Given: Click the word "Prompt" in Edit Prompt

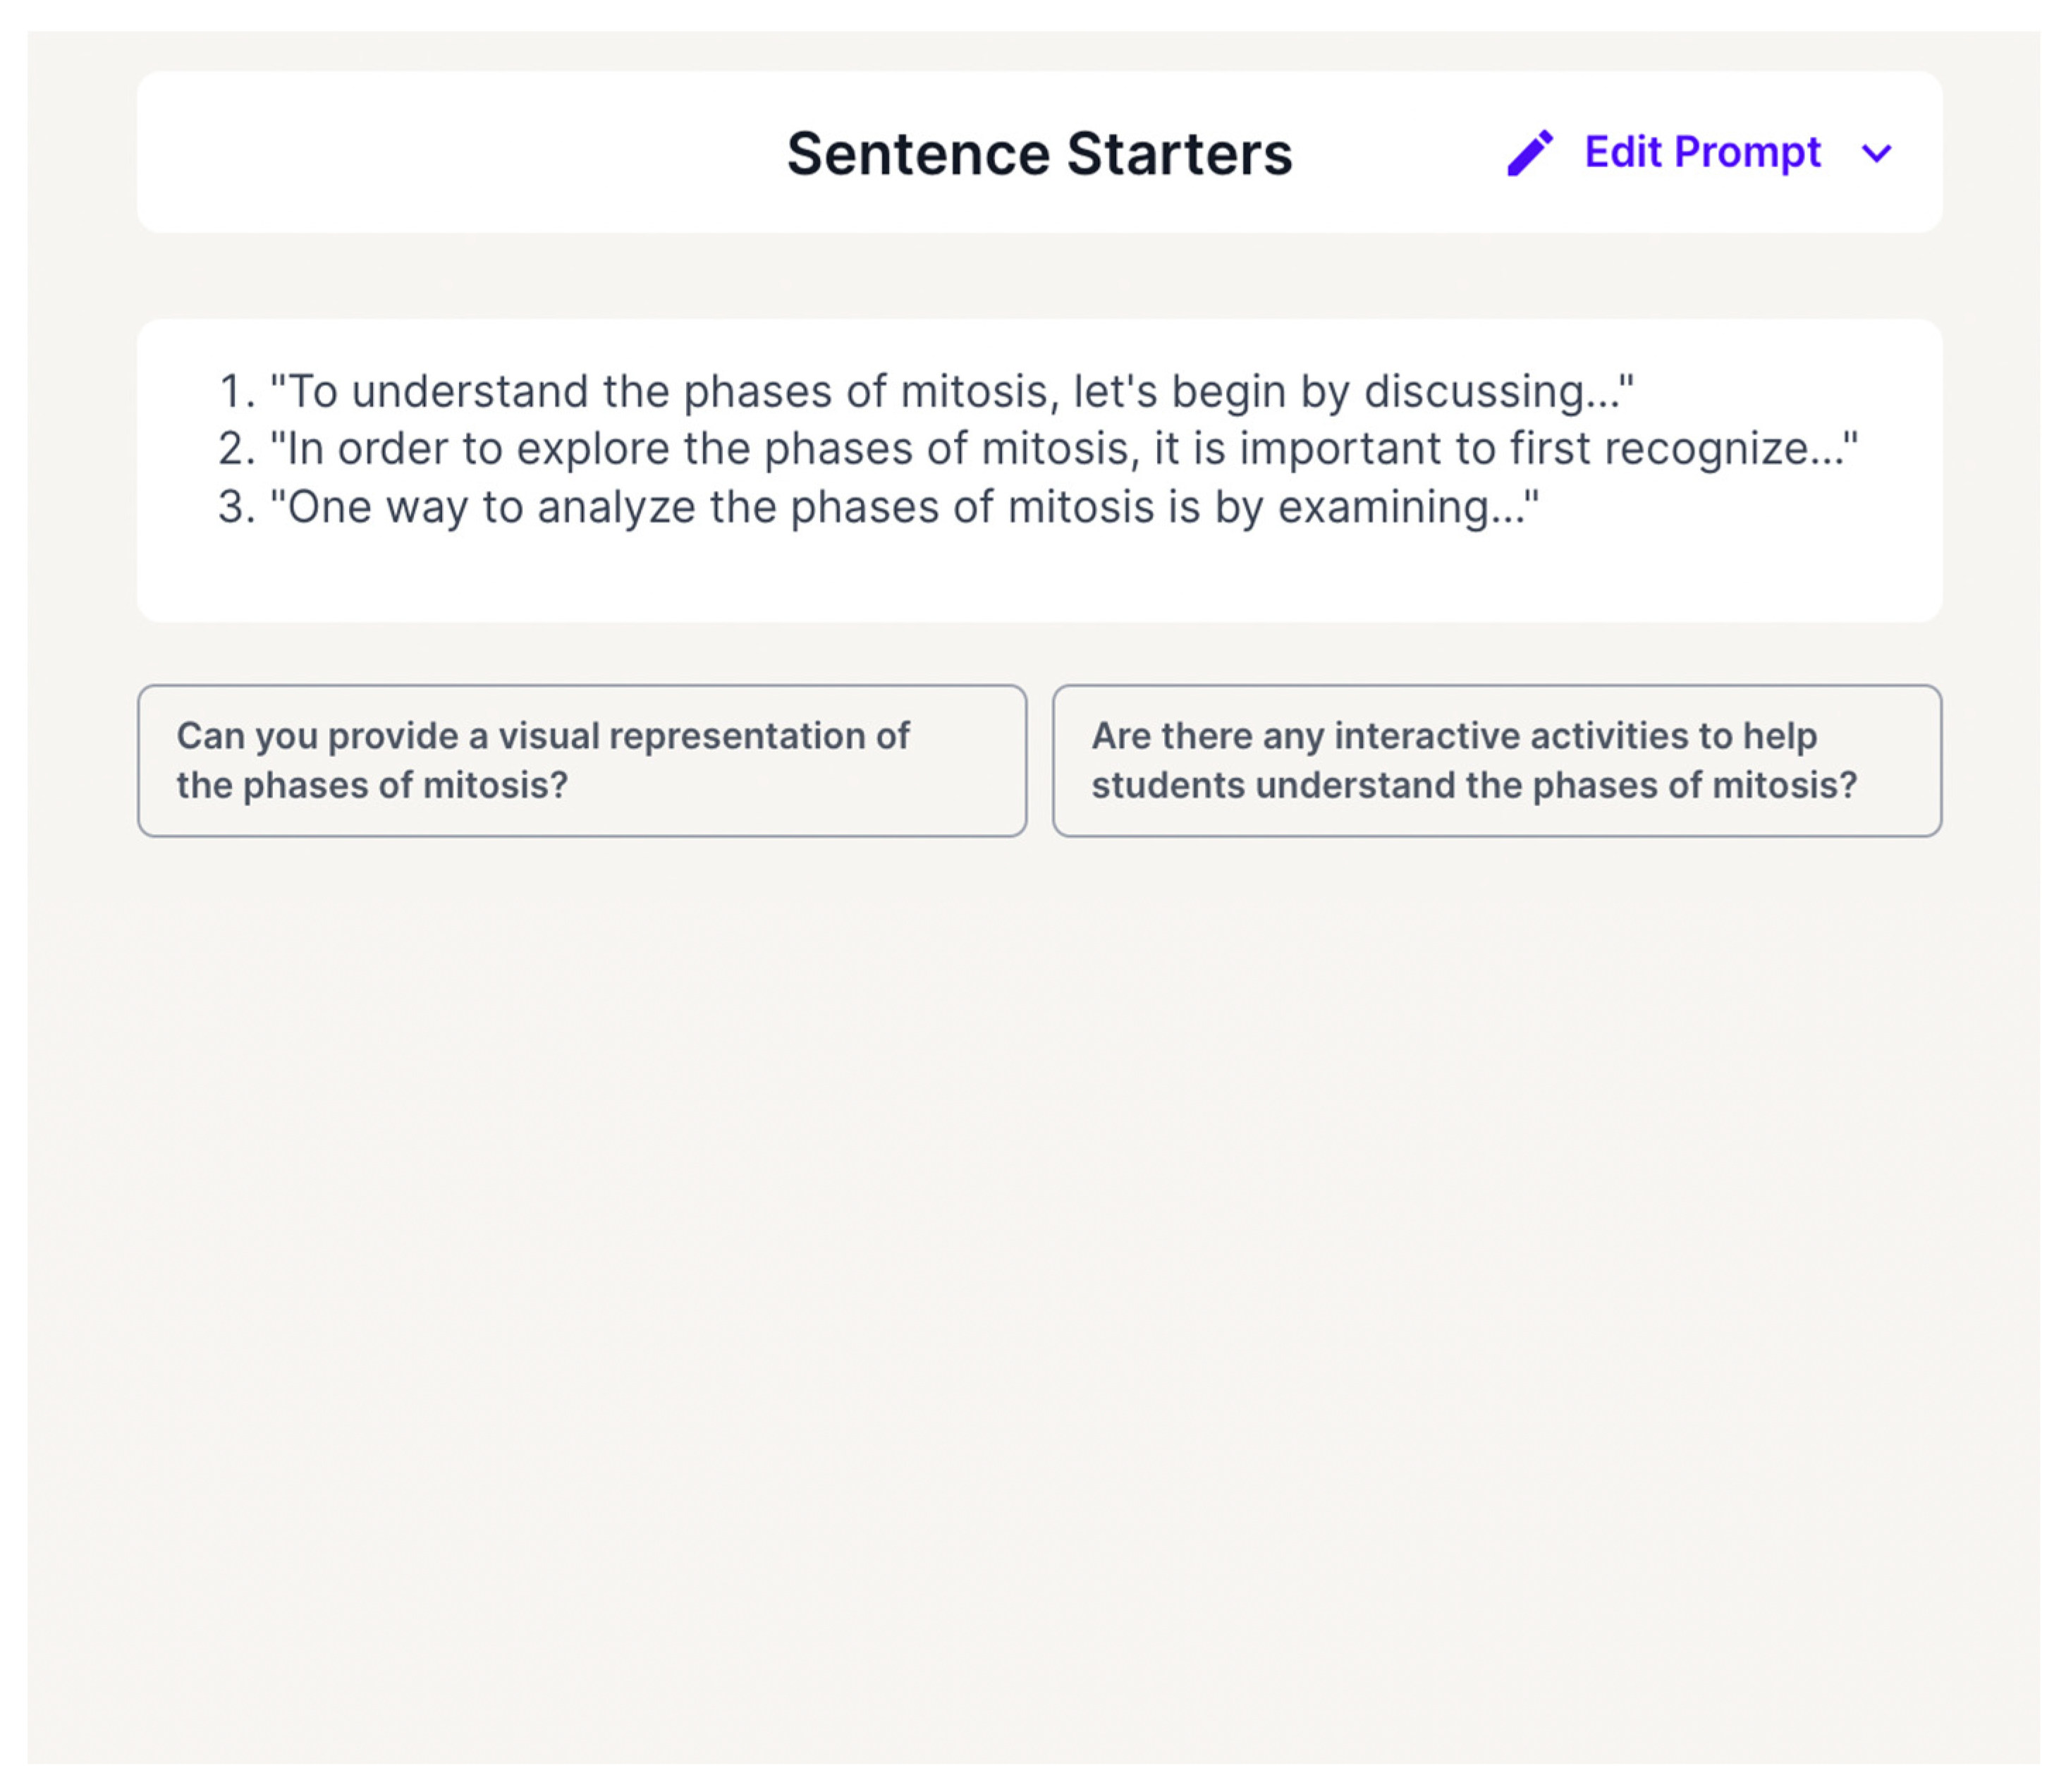Looking at the screenshot, I should pyautogui.click(x=1746, y=152).
